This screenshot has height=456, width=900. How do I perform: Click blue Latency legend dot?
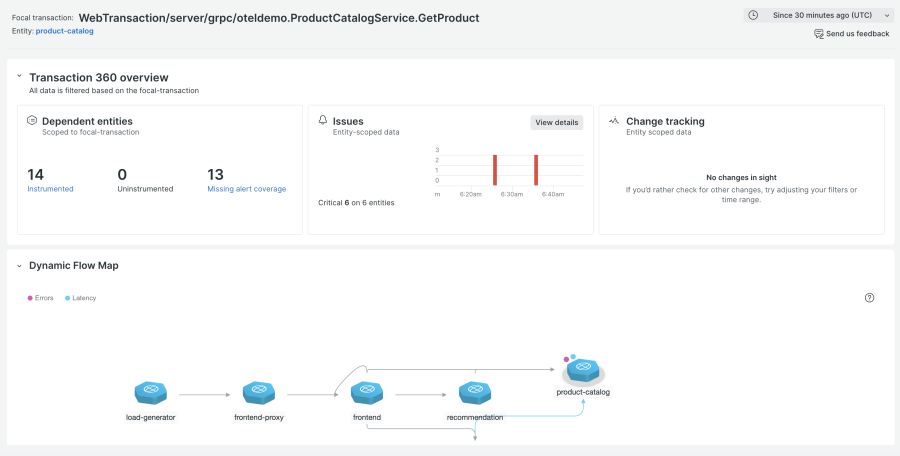(68, 298)
